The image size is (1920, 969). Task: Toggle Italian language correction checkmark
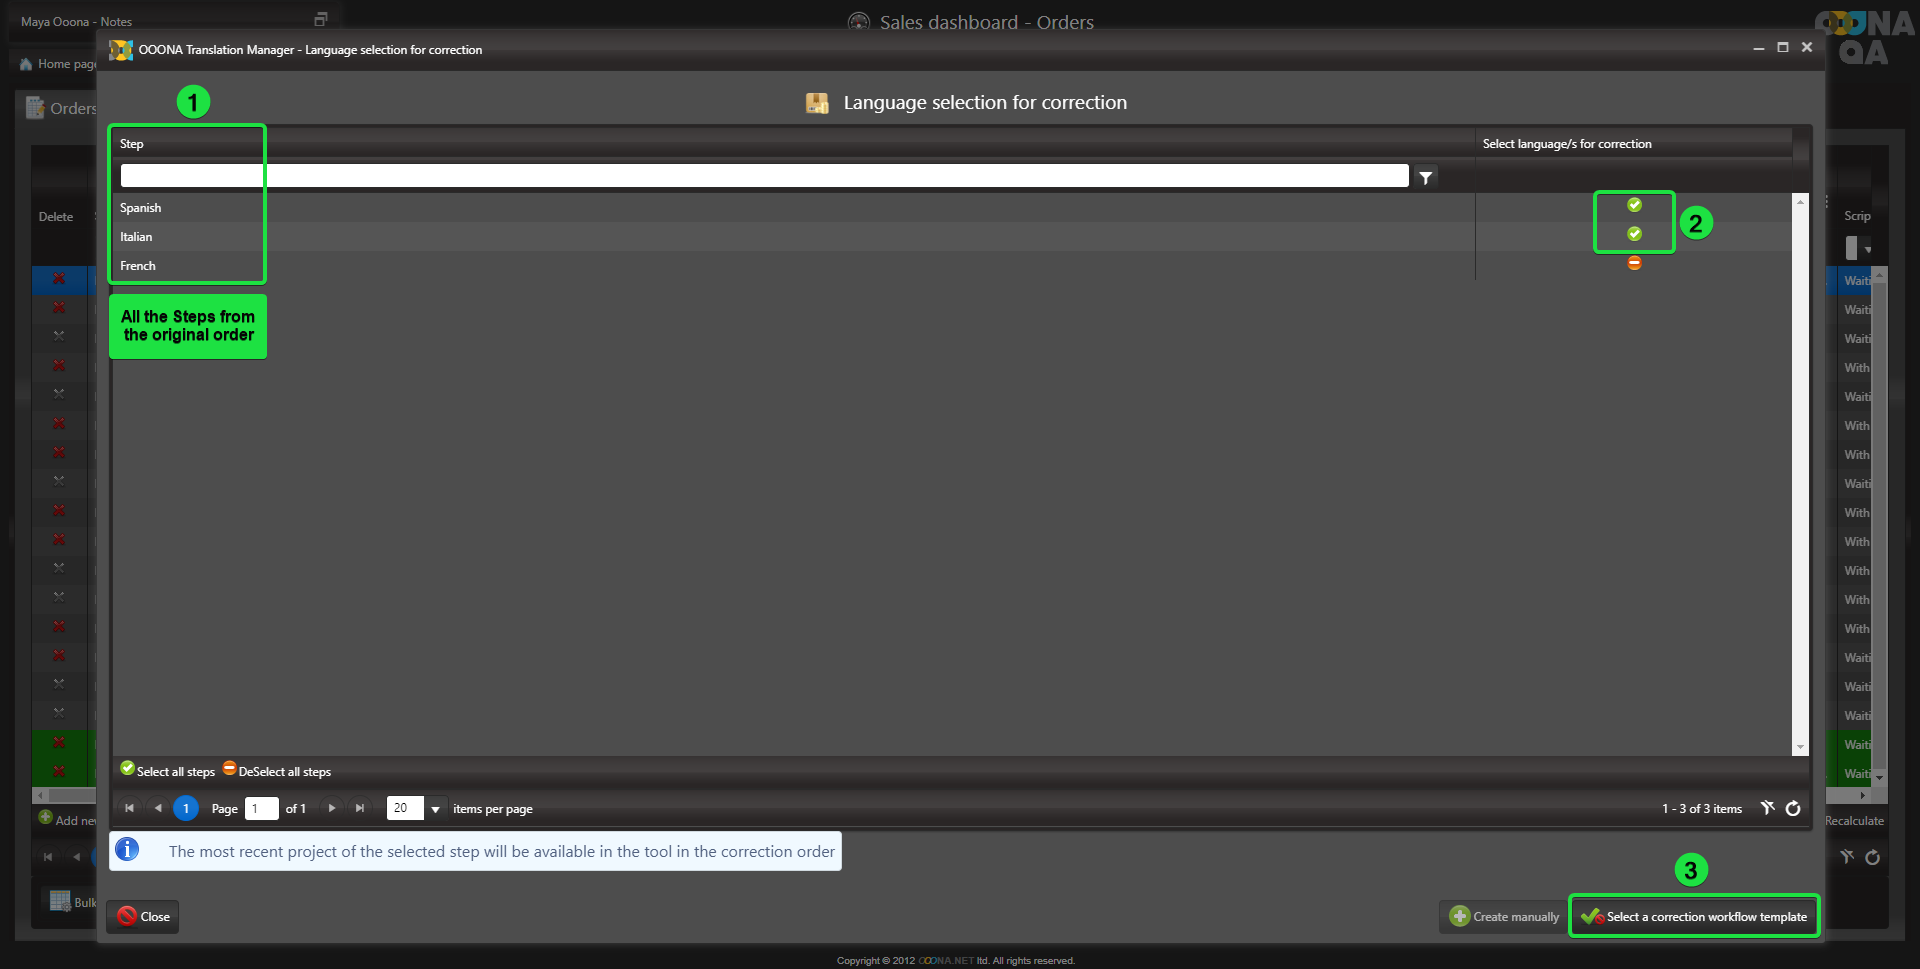pyautogui.click(x=1634, y=234)
